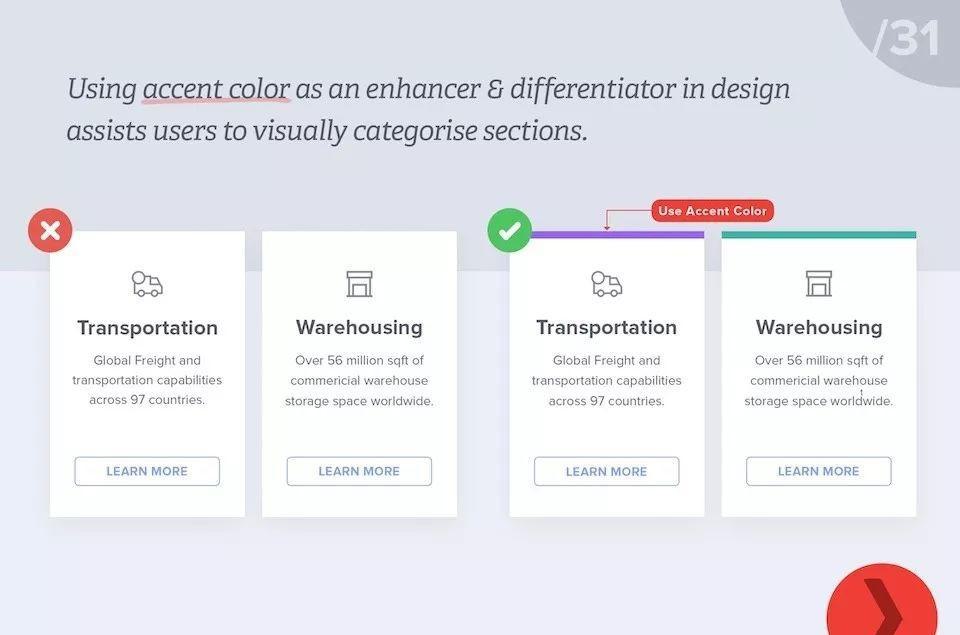Image resolution: width=960 pixels, height=635 pixels.
Task: Click the truck icon under purple accent bar
Action: pos(606,284)
